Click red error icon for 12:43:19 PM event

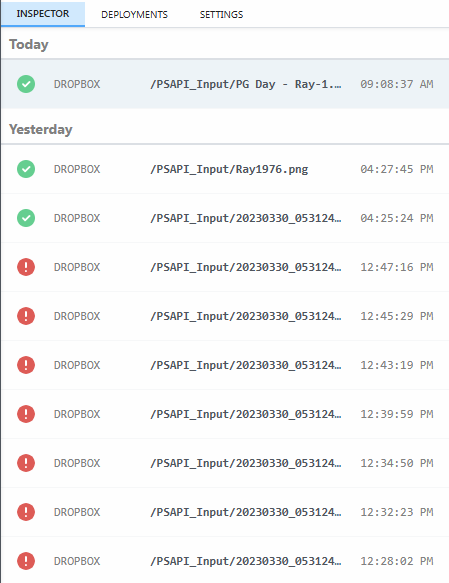[26, 365]
